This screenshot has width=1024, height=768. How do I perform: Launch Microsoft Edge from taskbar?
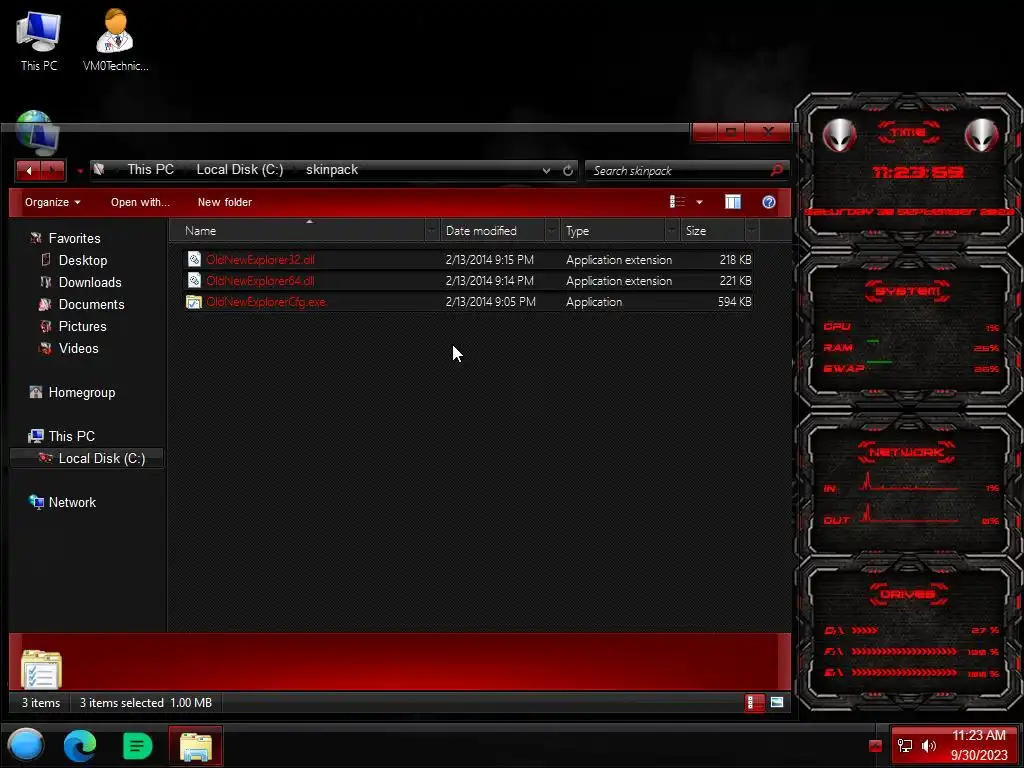[x=80, y=745]
